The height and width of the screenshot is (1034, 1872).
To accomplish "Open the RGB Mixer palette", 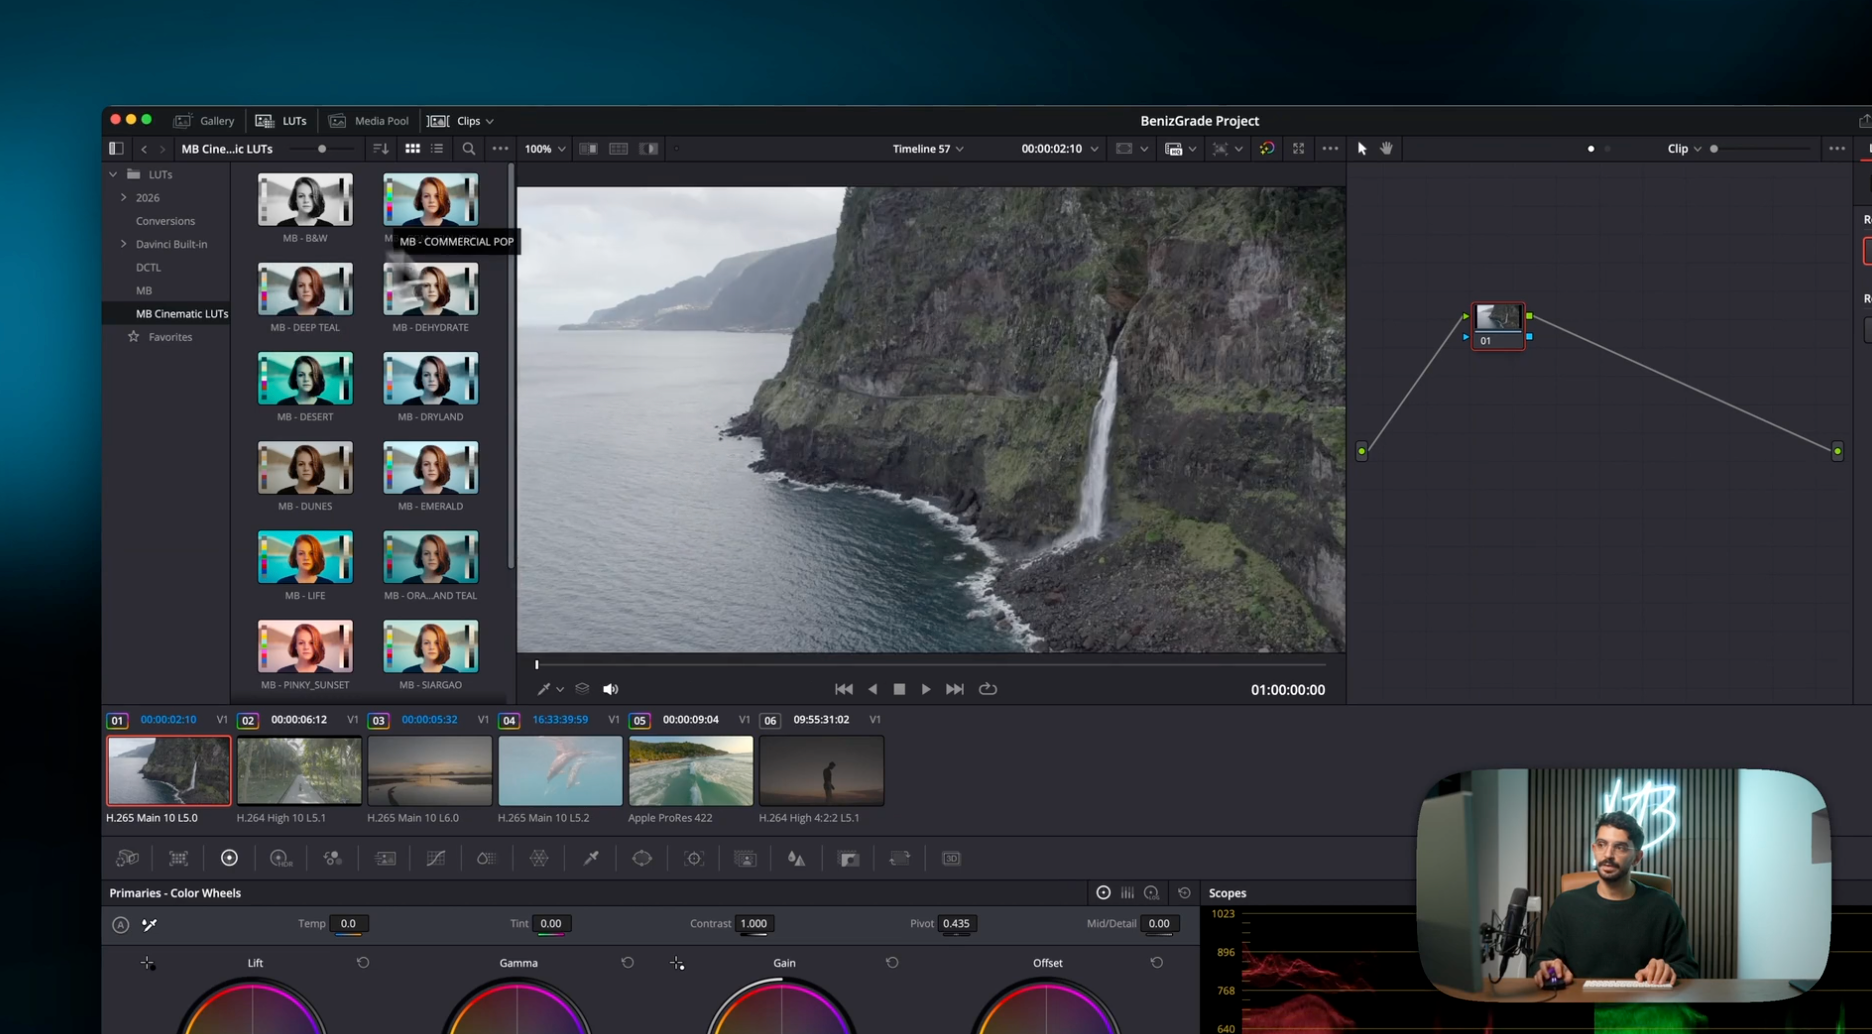I will point(332,858).
